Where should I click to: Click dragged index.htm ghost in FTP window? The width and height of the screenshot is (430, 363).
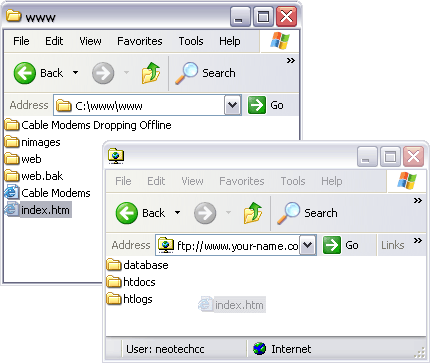[232, 305]
